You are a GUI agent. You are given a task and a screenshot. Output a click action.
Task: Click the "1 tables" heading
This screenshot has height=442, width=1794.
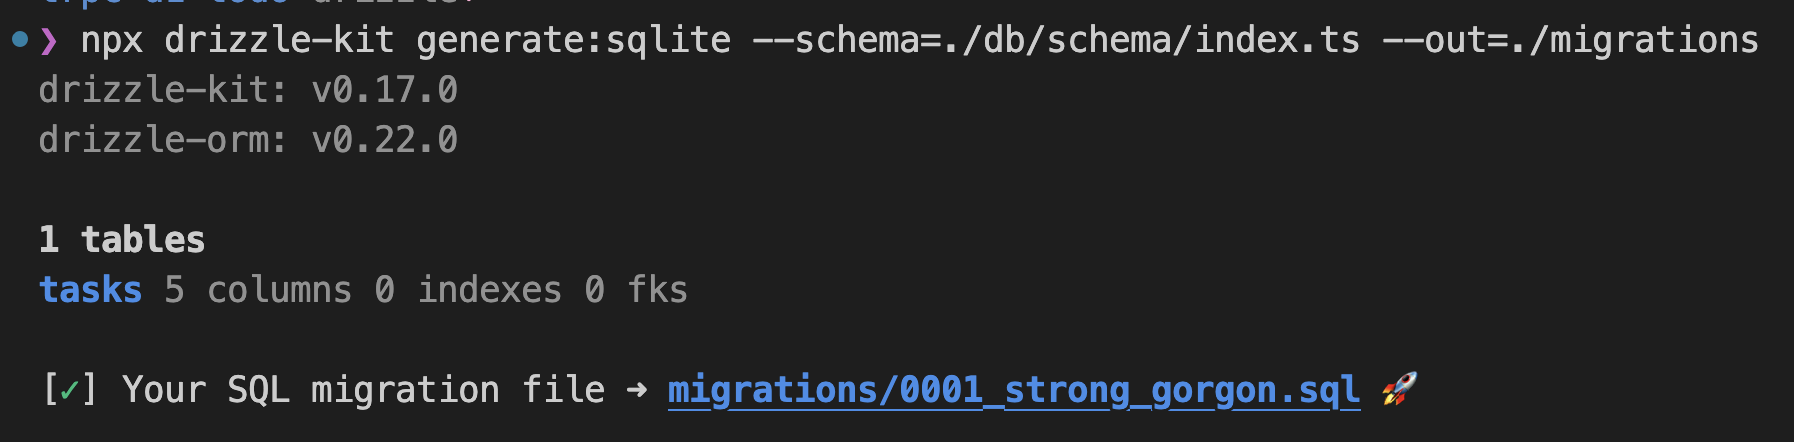[x=122, y=240]
